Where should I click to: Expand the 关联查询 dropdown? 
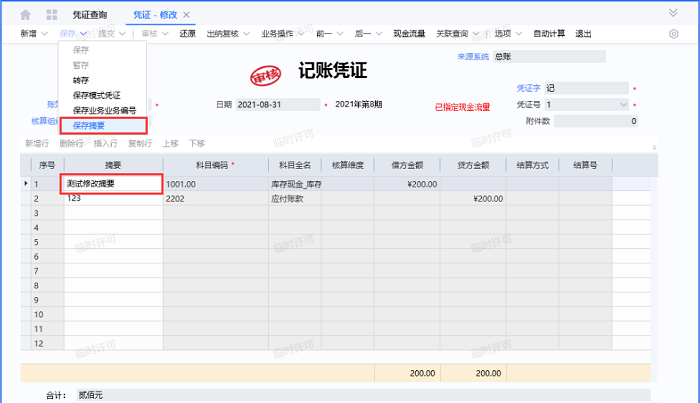click(x=475, y=34)
